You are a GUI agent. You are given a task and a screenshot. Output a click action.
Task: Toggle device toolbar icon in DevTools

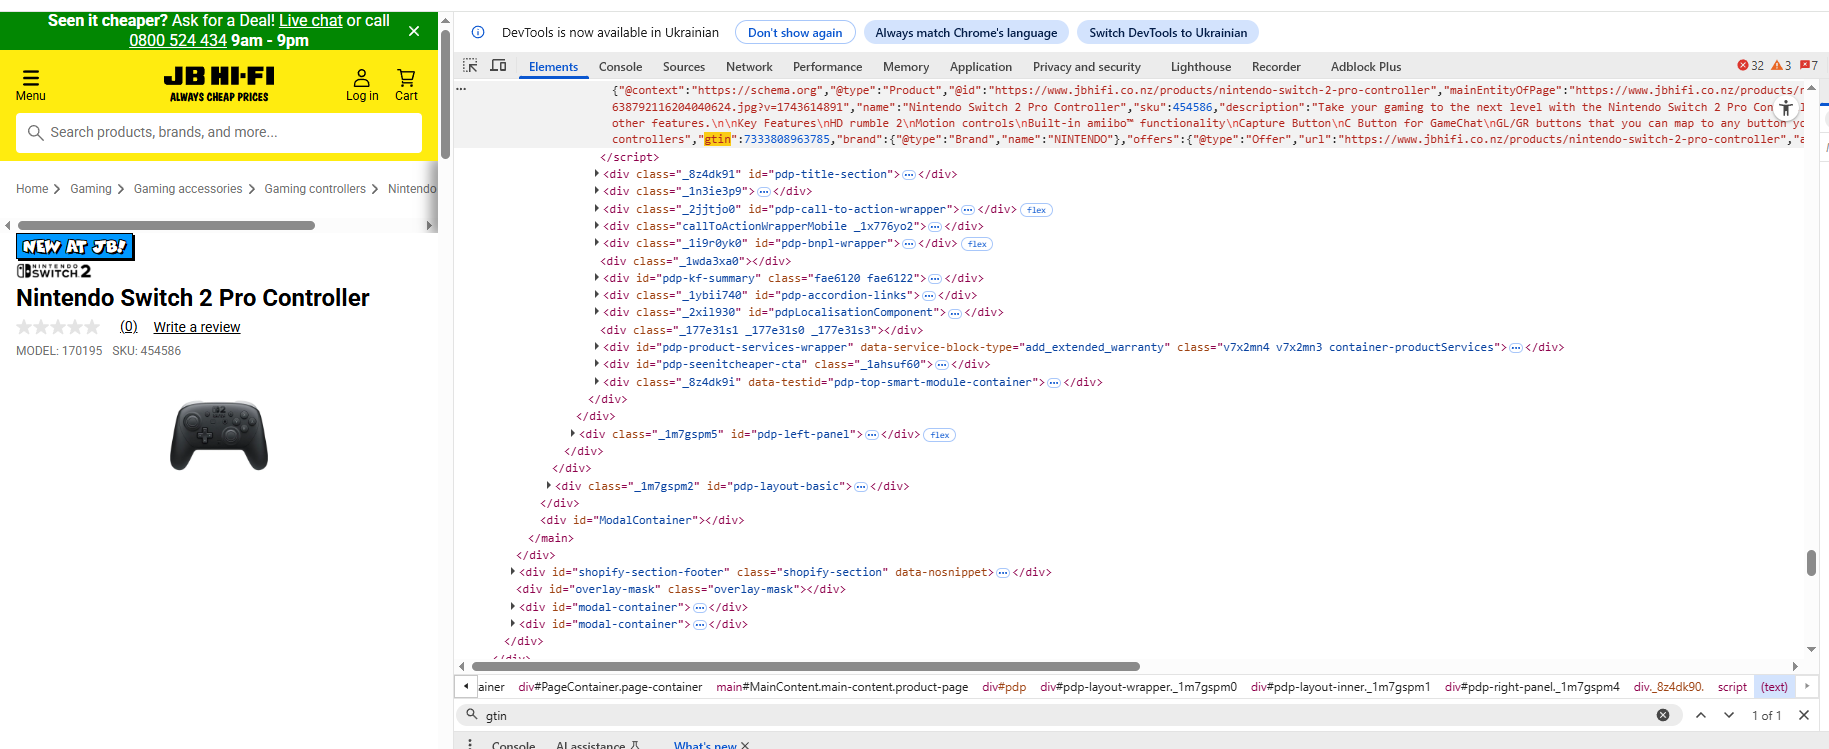[498, 66]
